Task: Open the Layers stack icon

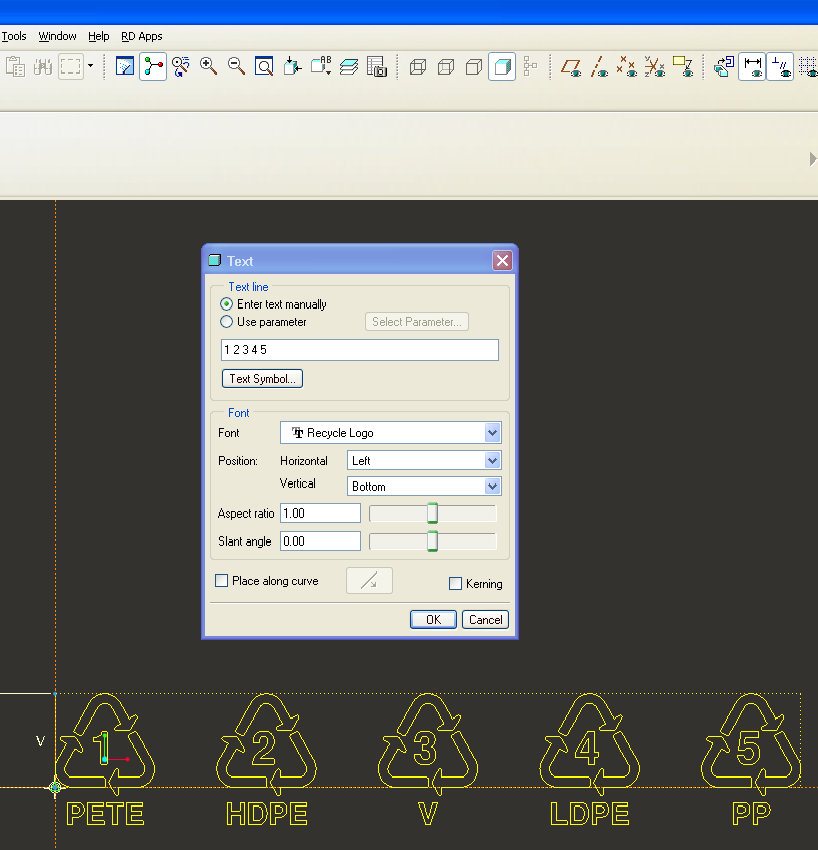Action: (349, 67)
